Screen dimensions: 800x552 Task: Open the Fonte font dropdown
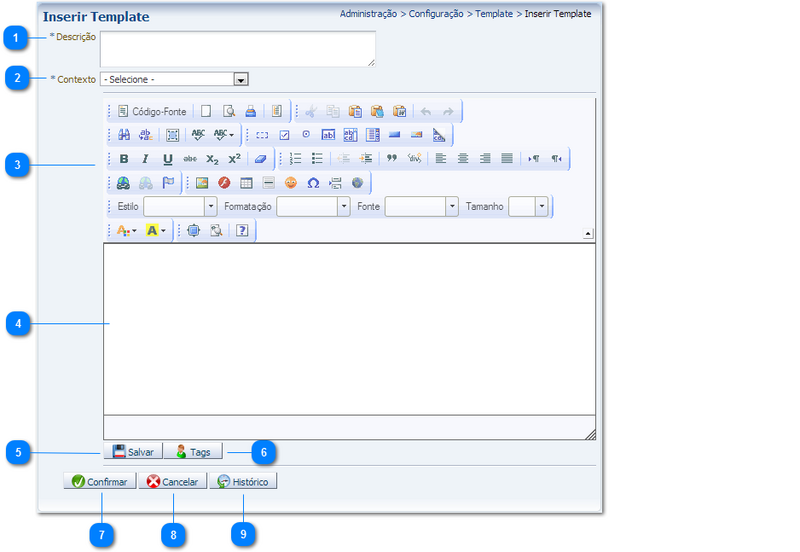pos(452,206)
